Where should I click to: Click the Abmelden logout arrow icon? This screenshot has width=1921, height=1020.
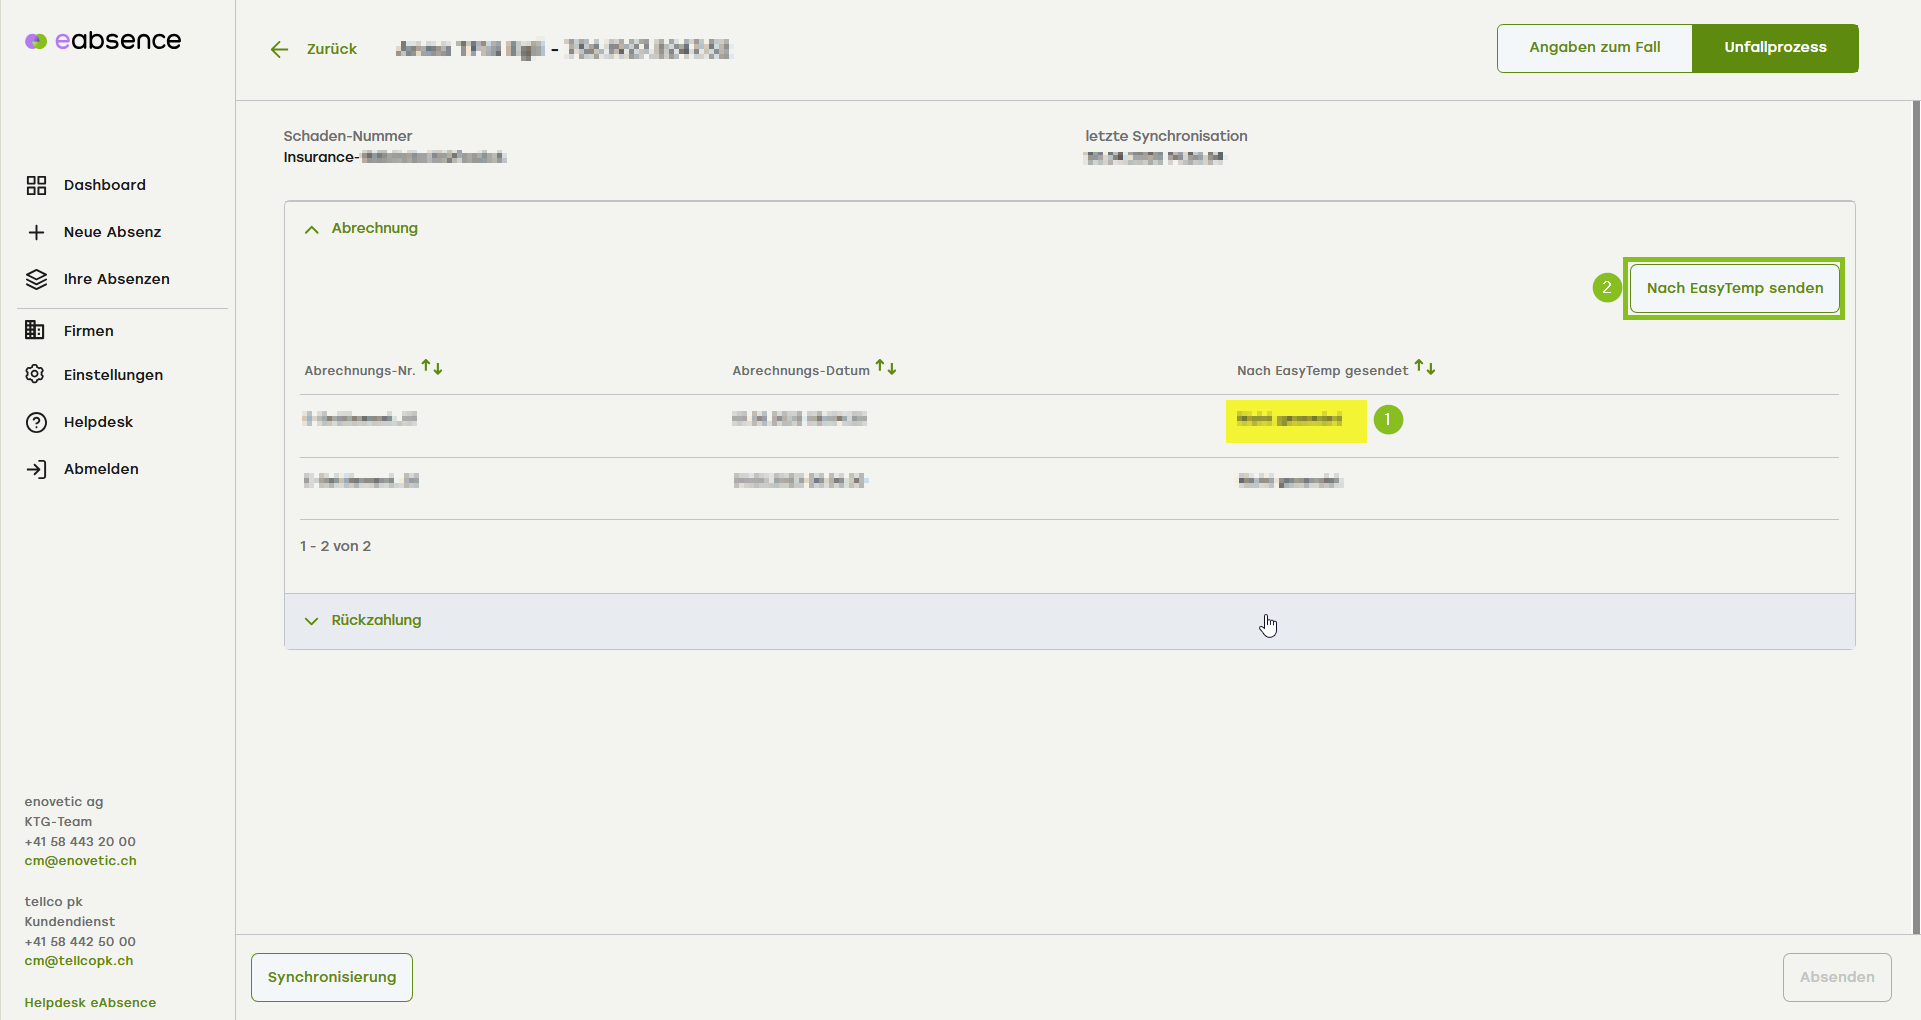[36, 469]
